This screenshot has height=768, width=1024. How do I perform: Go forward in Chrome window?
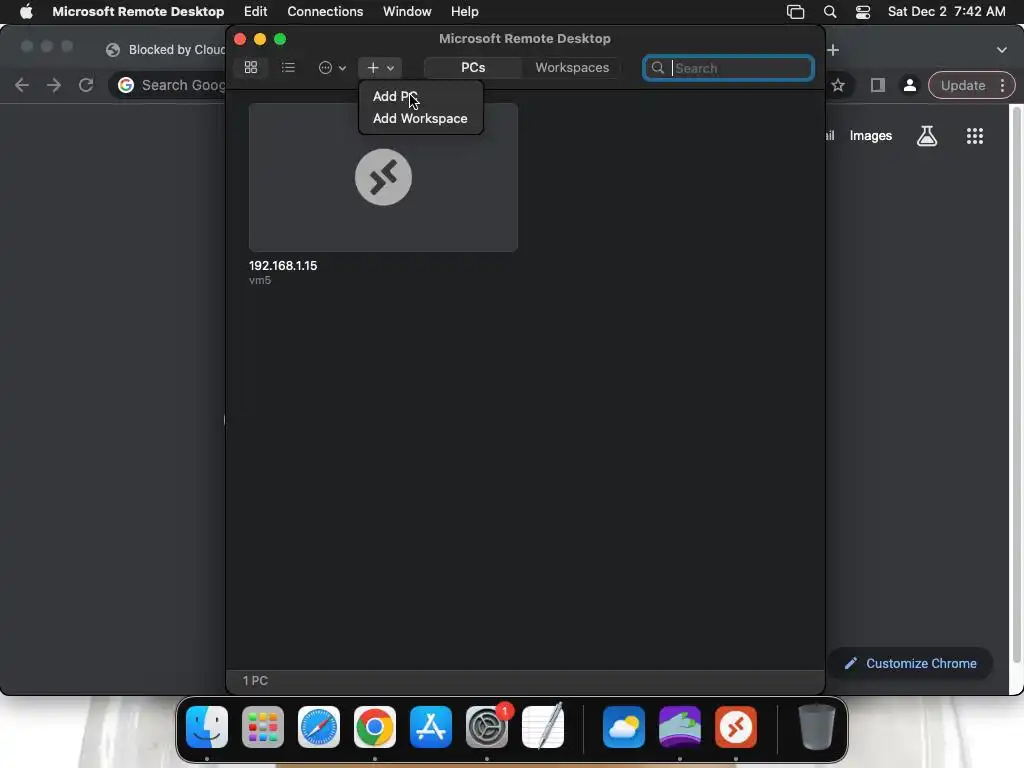point(54,85)
